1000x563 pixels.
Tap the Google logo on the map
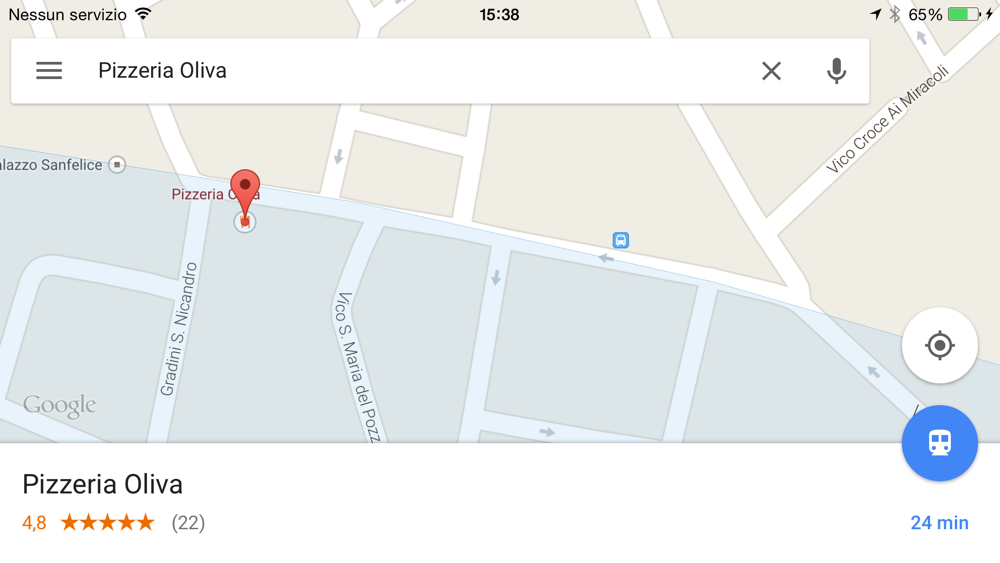pos(59,406)
